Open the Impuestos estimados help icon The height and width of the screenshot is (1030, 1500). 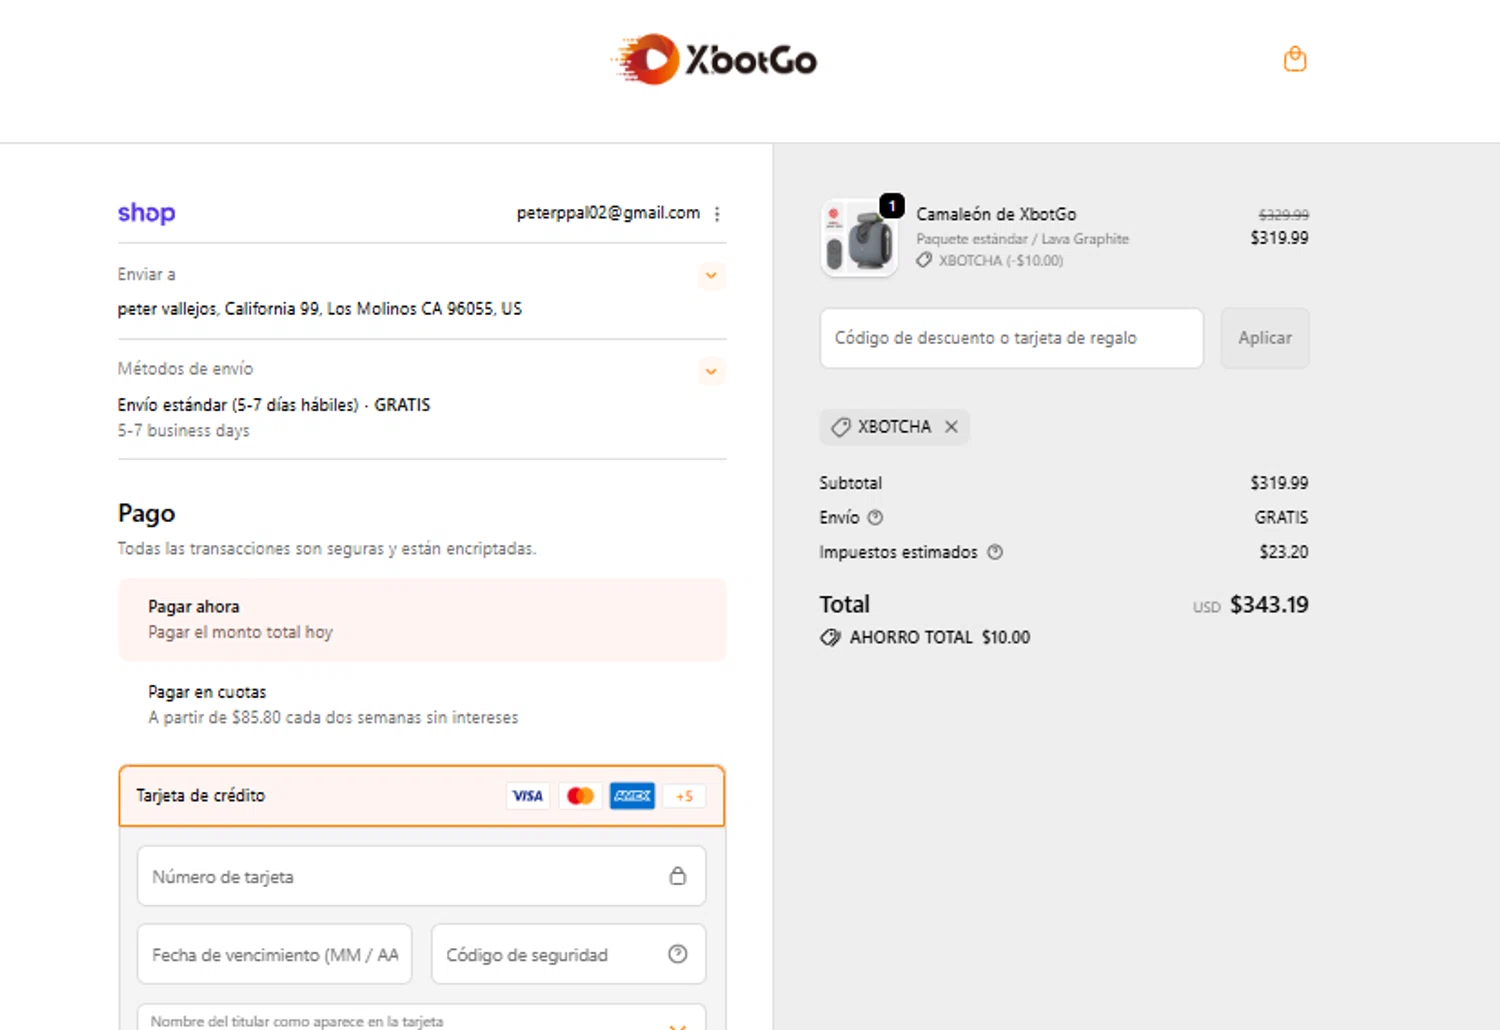pyautogui.click(x=995, y=552)
